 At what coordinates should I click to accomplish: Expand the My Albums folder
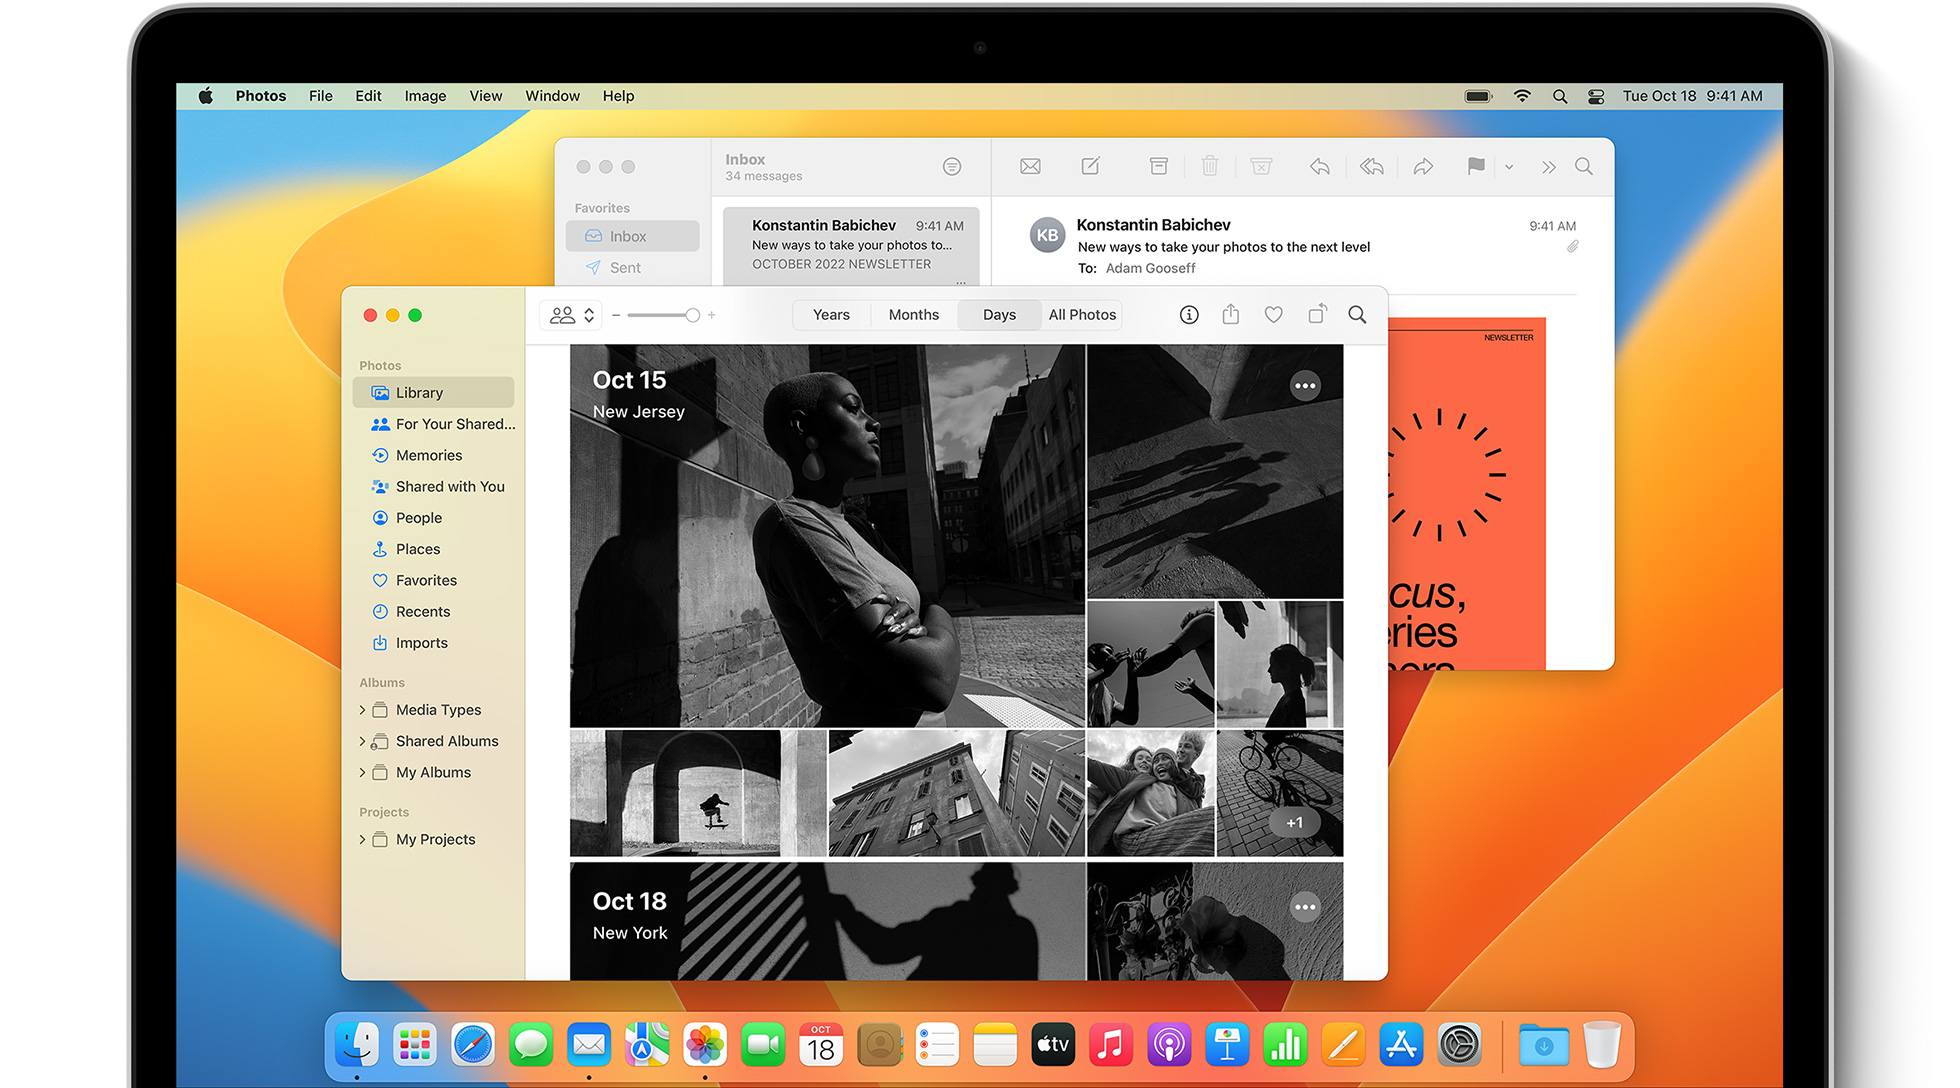(x=362, y=773)
